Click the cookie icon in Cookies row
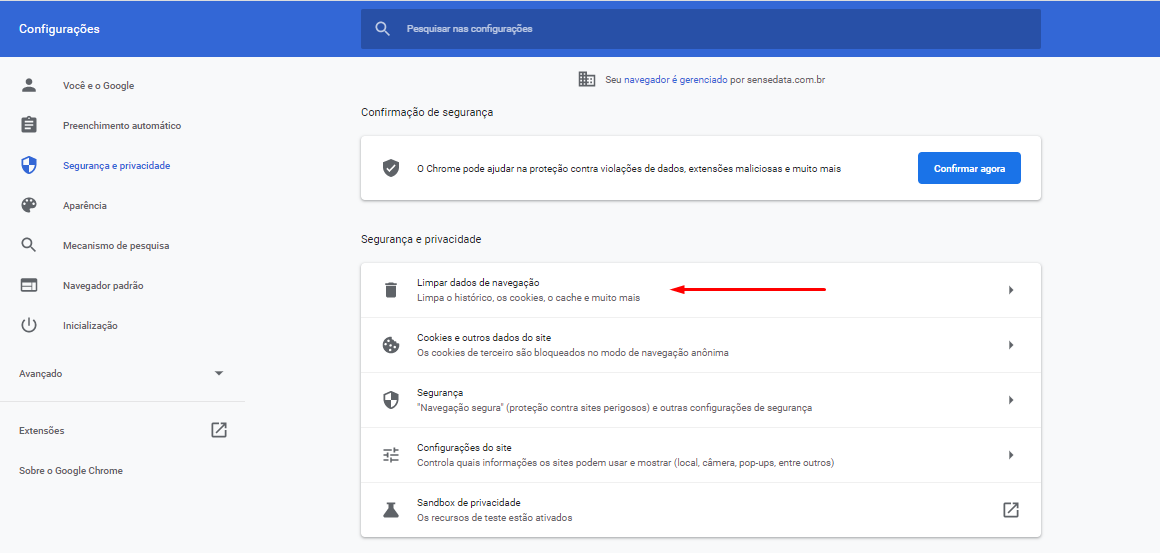 [391, 345]
